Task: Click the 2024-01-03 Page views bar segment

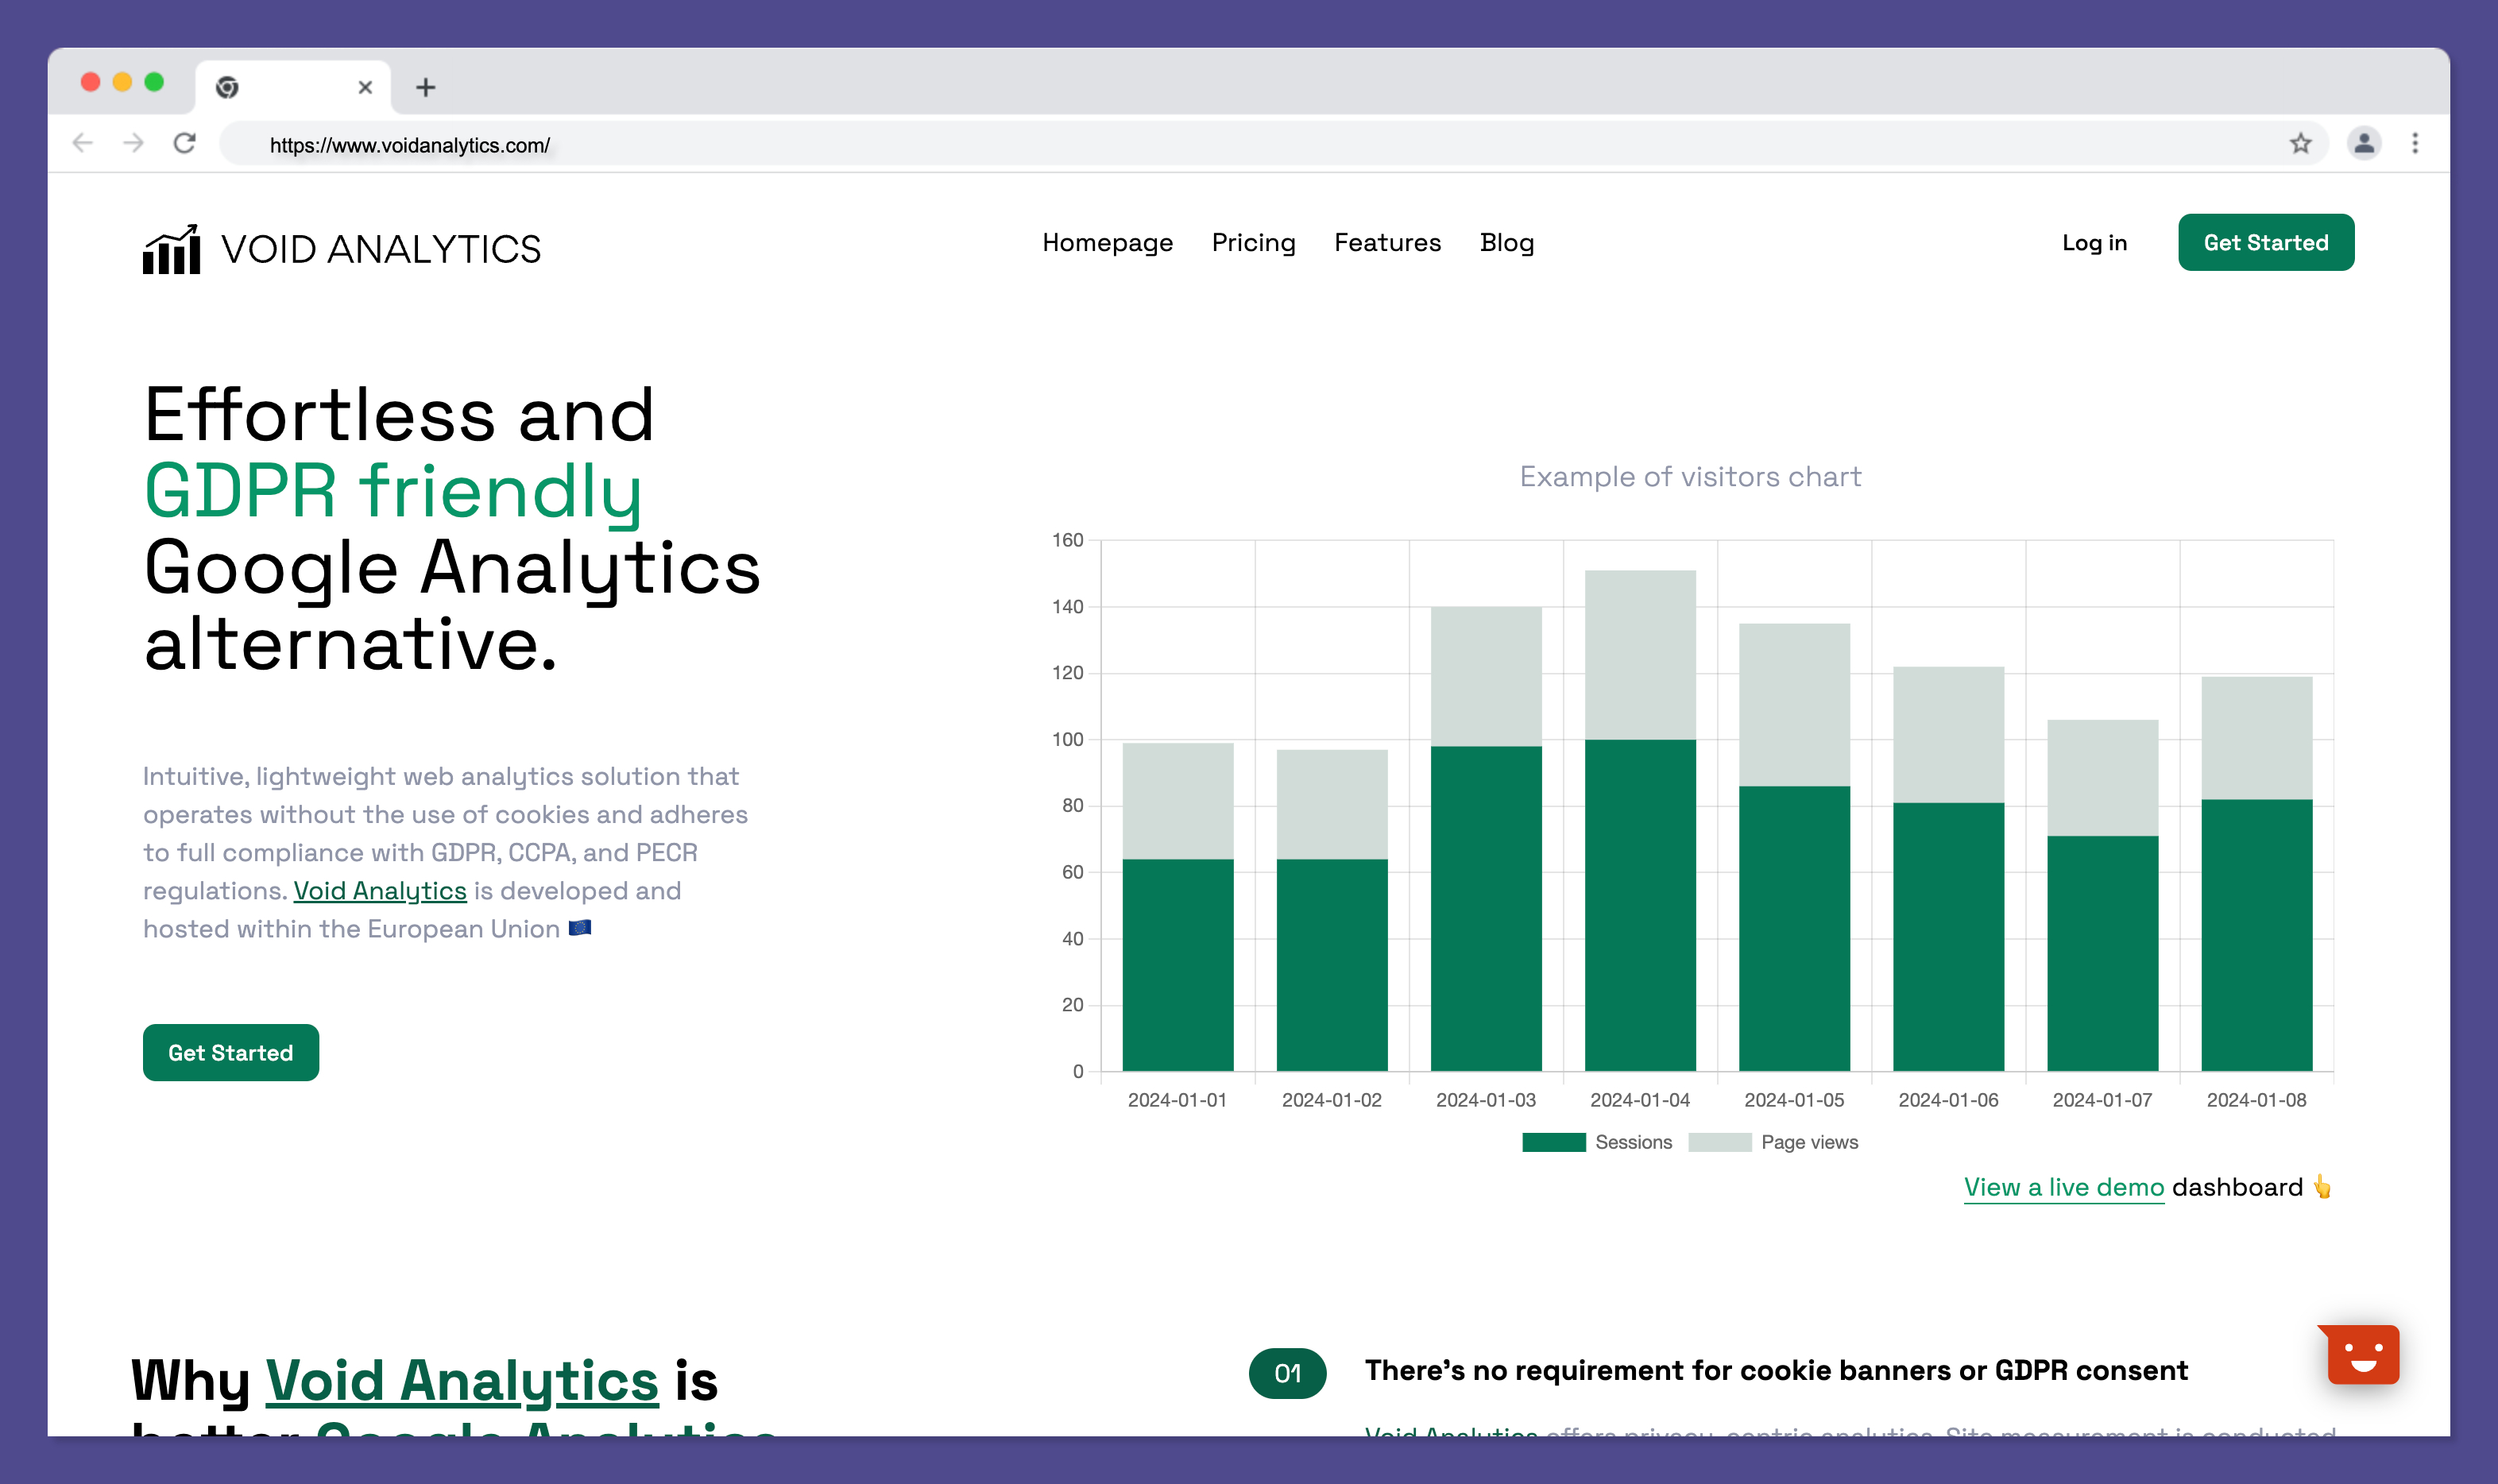Action: tap(1486, 676)
